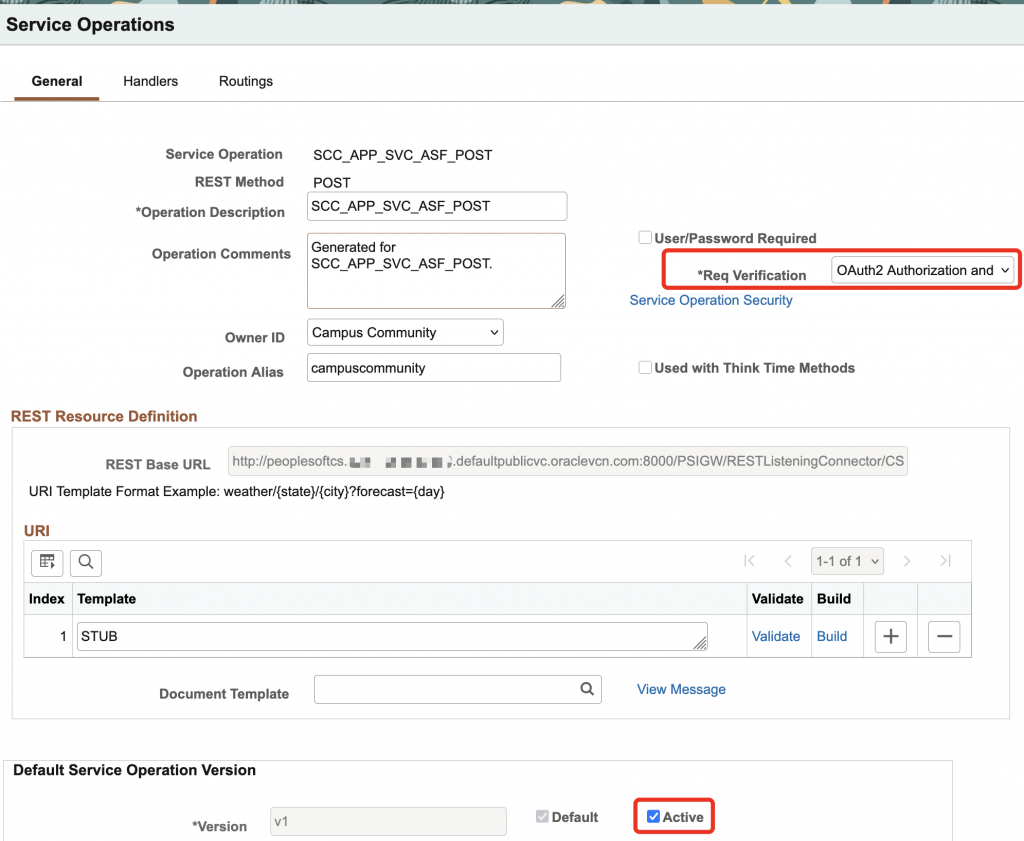
Task: Go to previous row in URI grid
Action: (788, 561)
